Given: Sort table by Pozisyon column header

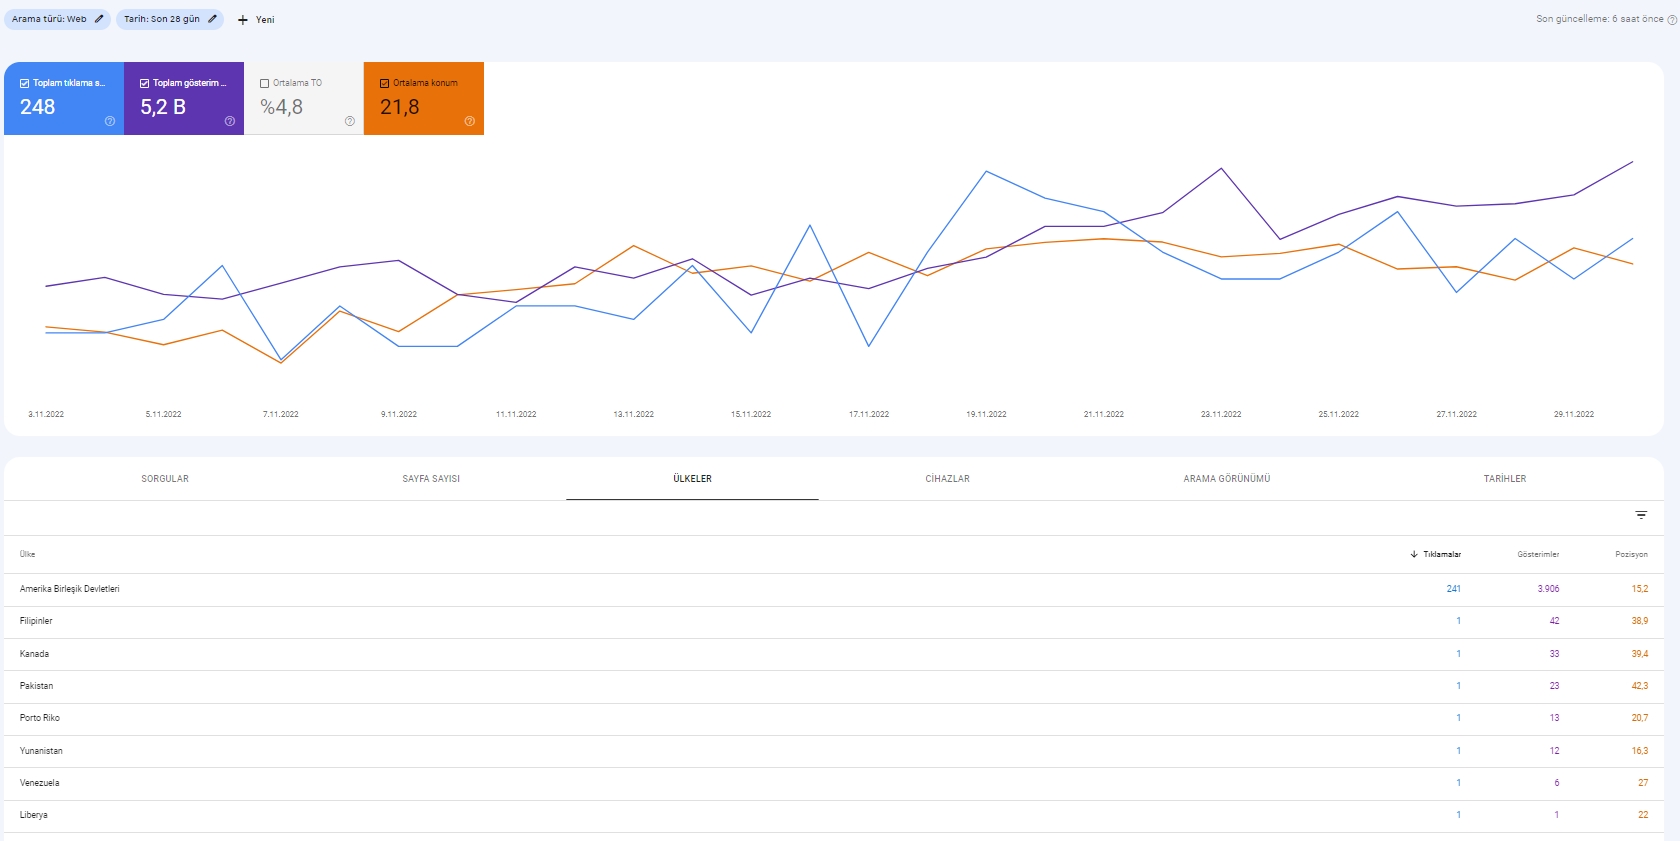Looking at the screenshot, I should 1631,554.
